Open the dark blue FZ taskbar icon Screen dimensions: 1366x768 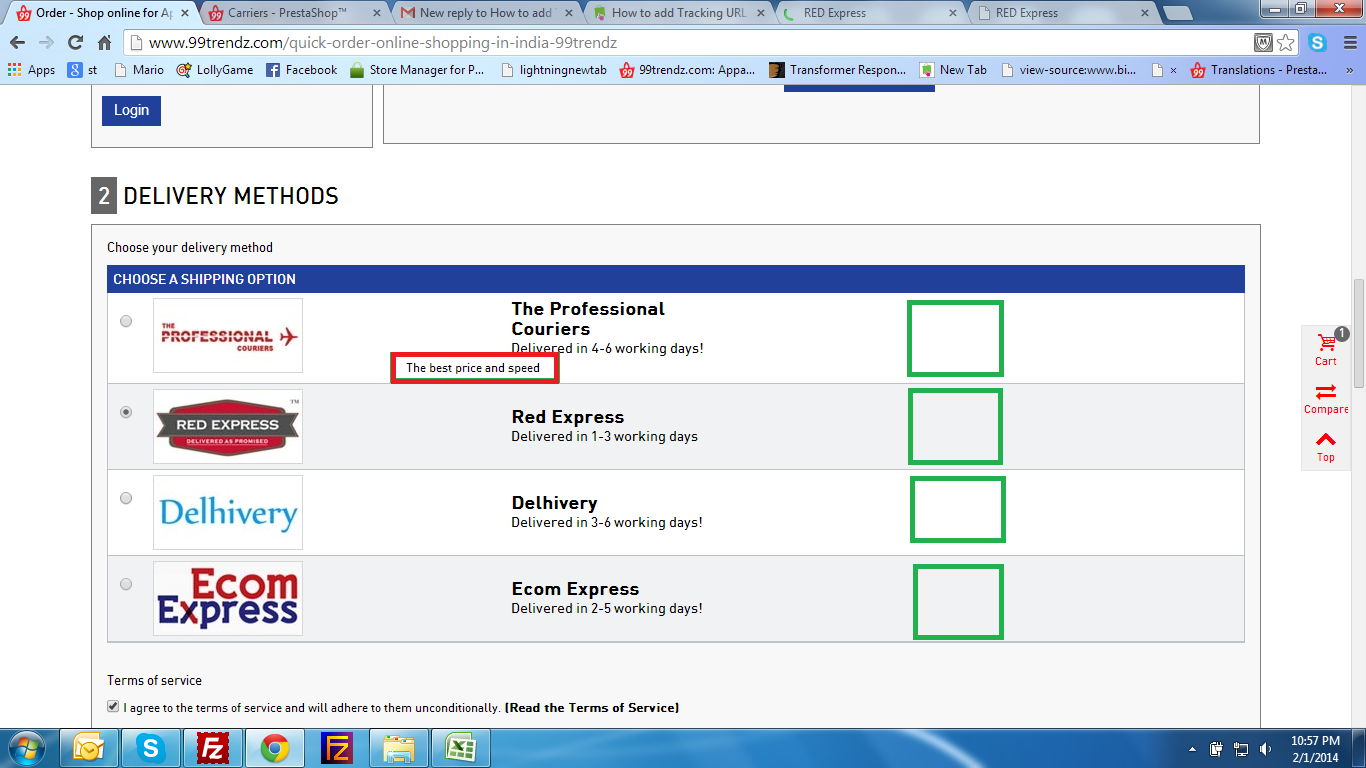pos(337,748)
